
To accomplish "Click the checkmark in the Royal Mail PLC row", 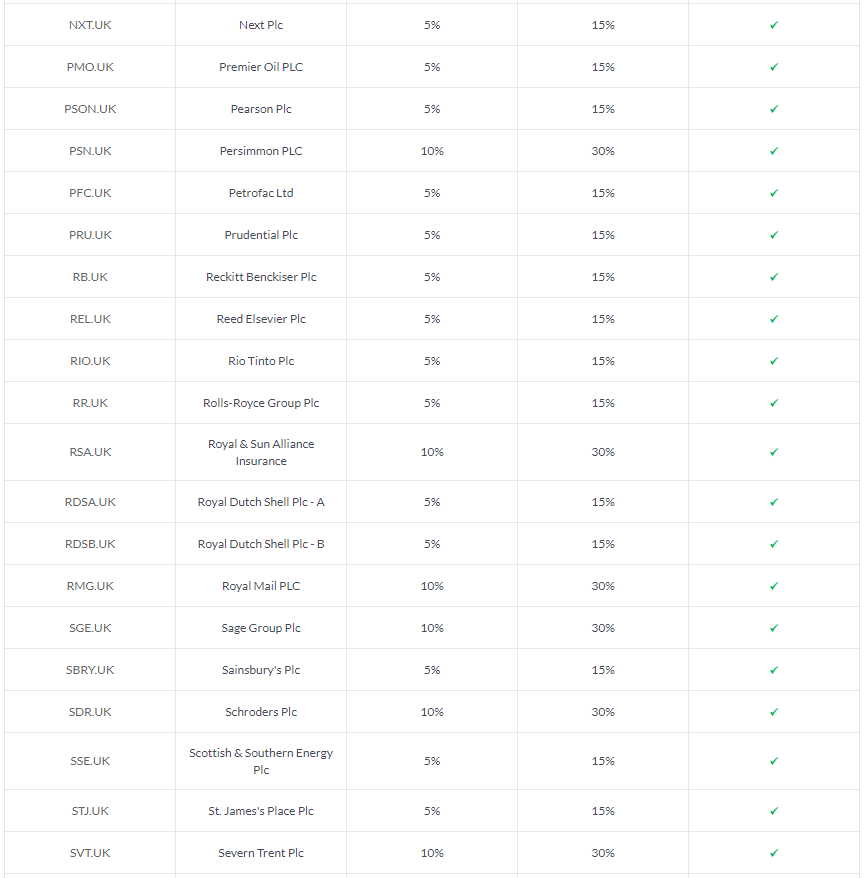I will [x=774, y=586].
